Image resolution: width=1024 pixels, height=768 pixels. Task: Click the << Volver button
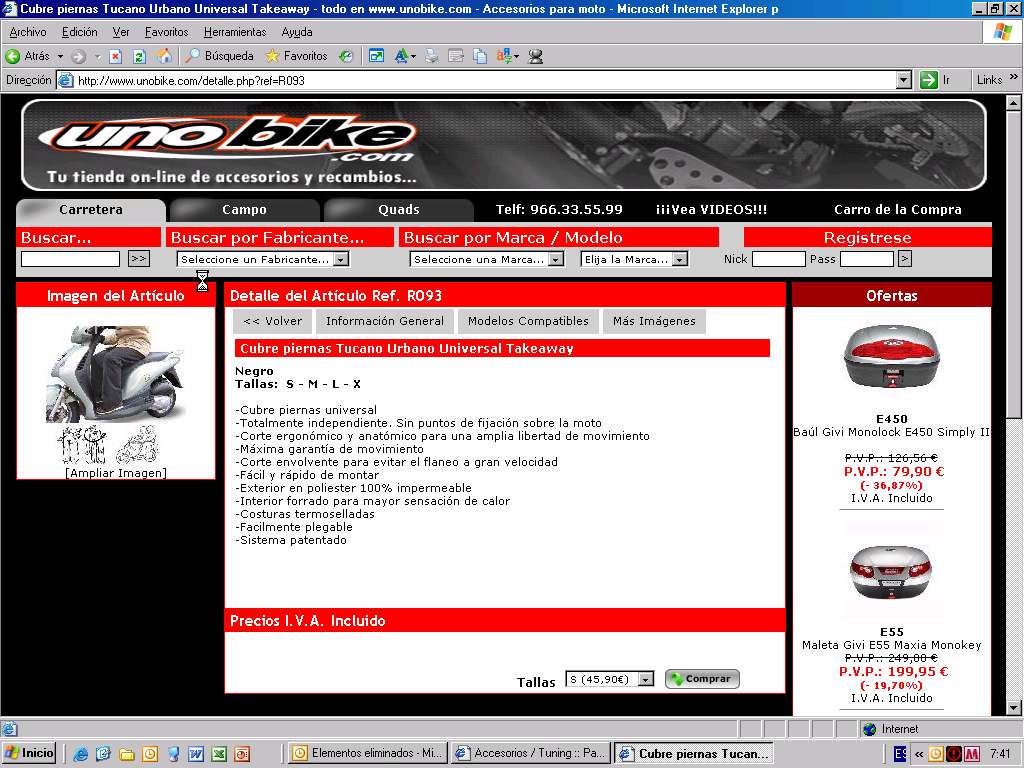click(272, 321)
